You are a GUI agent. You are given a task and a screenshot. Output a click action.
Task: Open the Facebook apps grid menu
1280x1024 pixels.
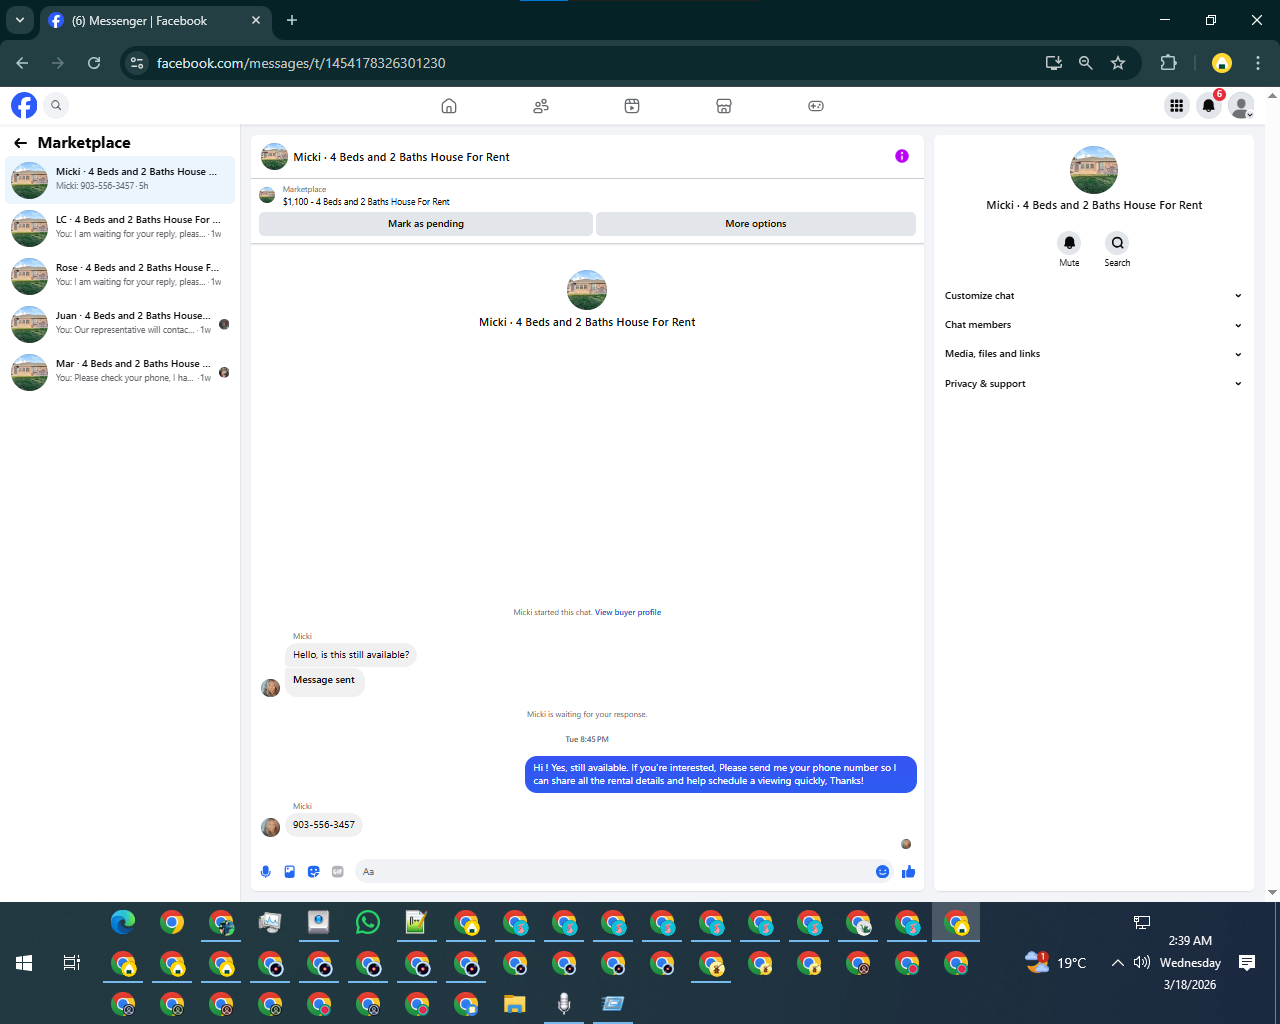pos(1177,105)
